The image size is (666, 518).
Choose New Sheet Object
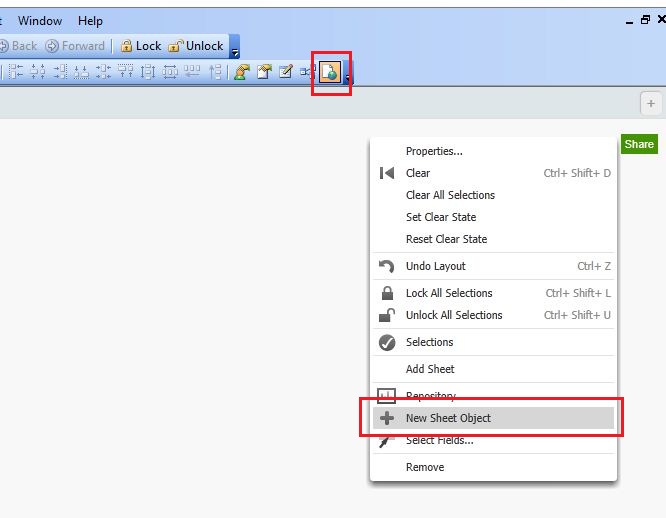pos(493,418)
